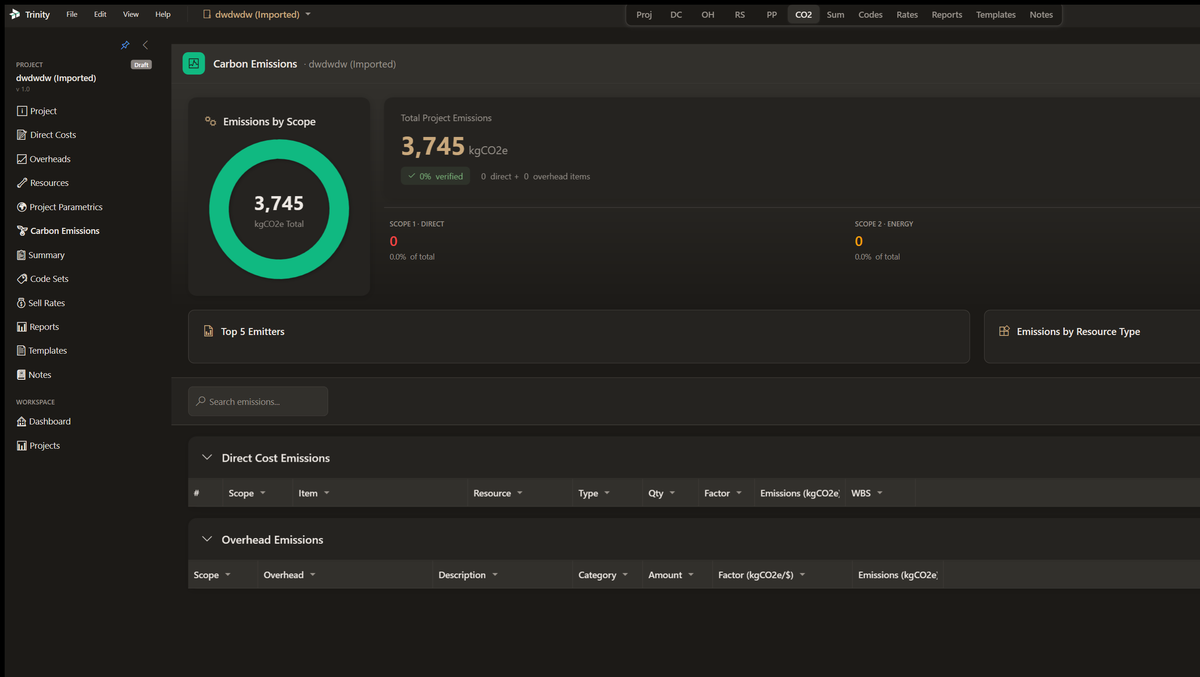Click the Top 5 Emitters chart icon

coord(208,331)
